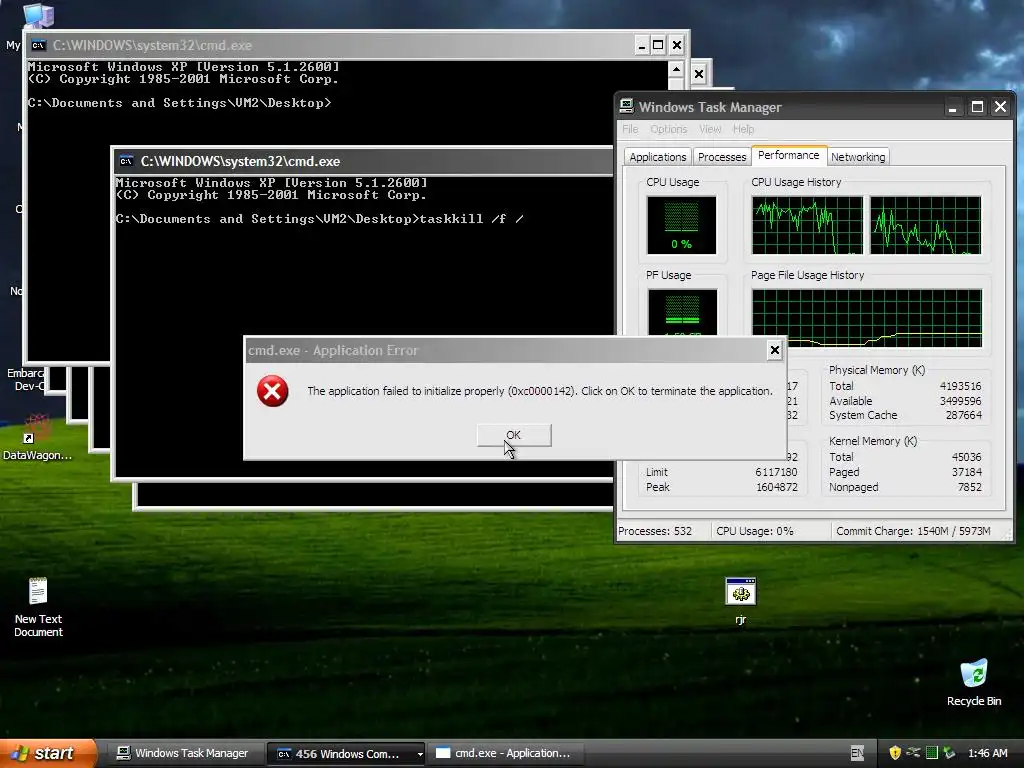
Task: Switch to the Applications tab in Task Manager
Action: pos(658,157)
